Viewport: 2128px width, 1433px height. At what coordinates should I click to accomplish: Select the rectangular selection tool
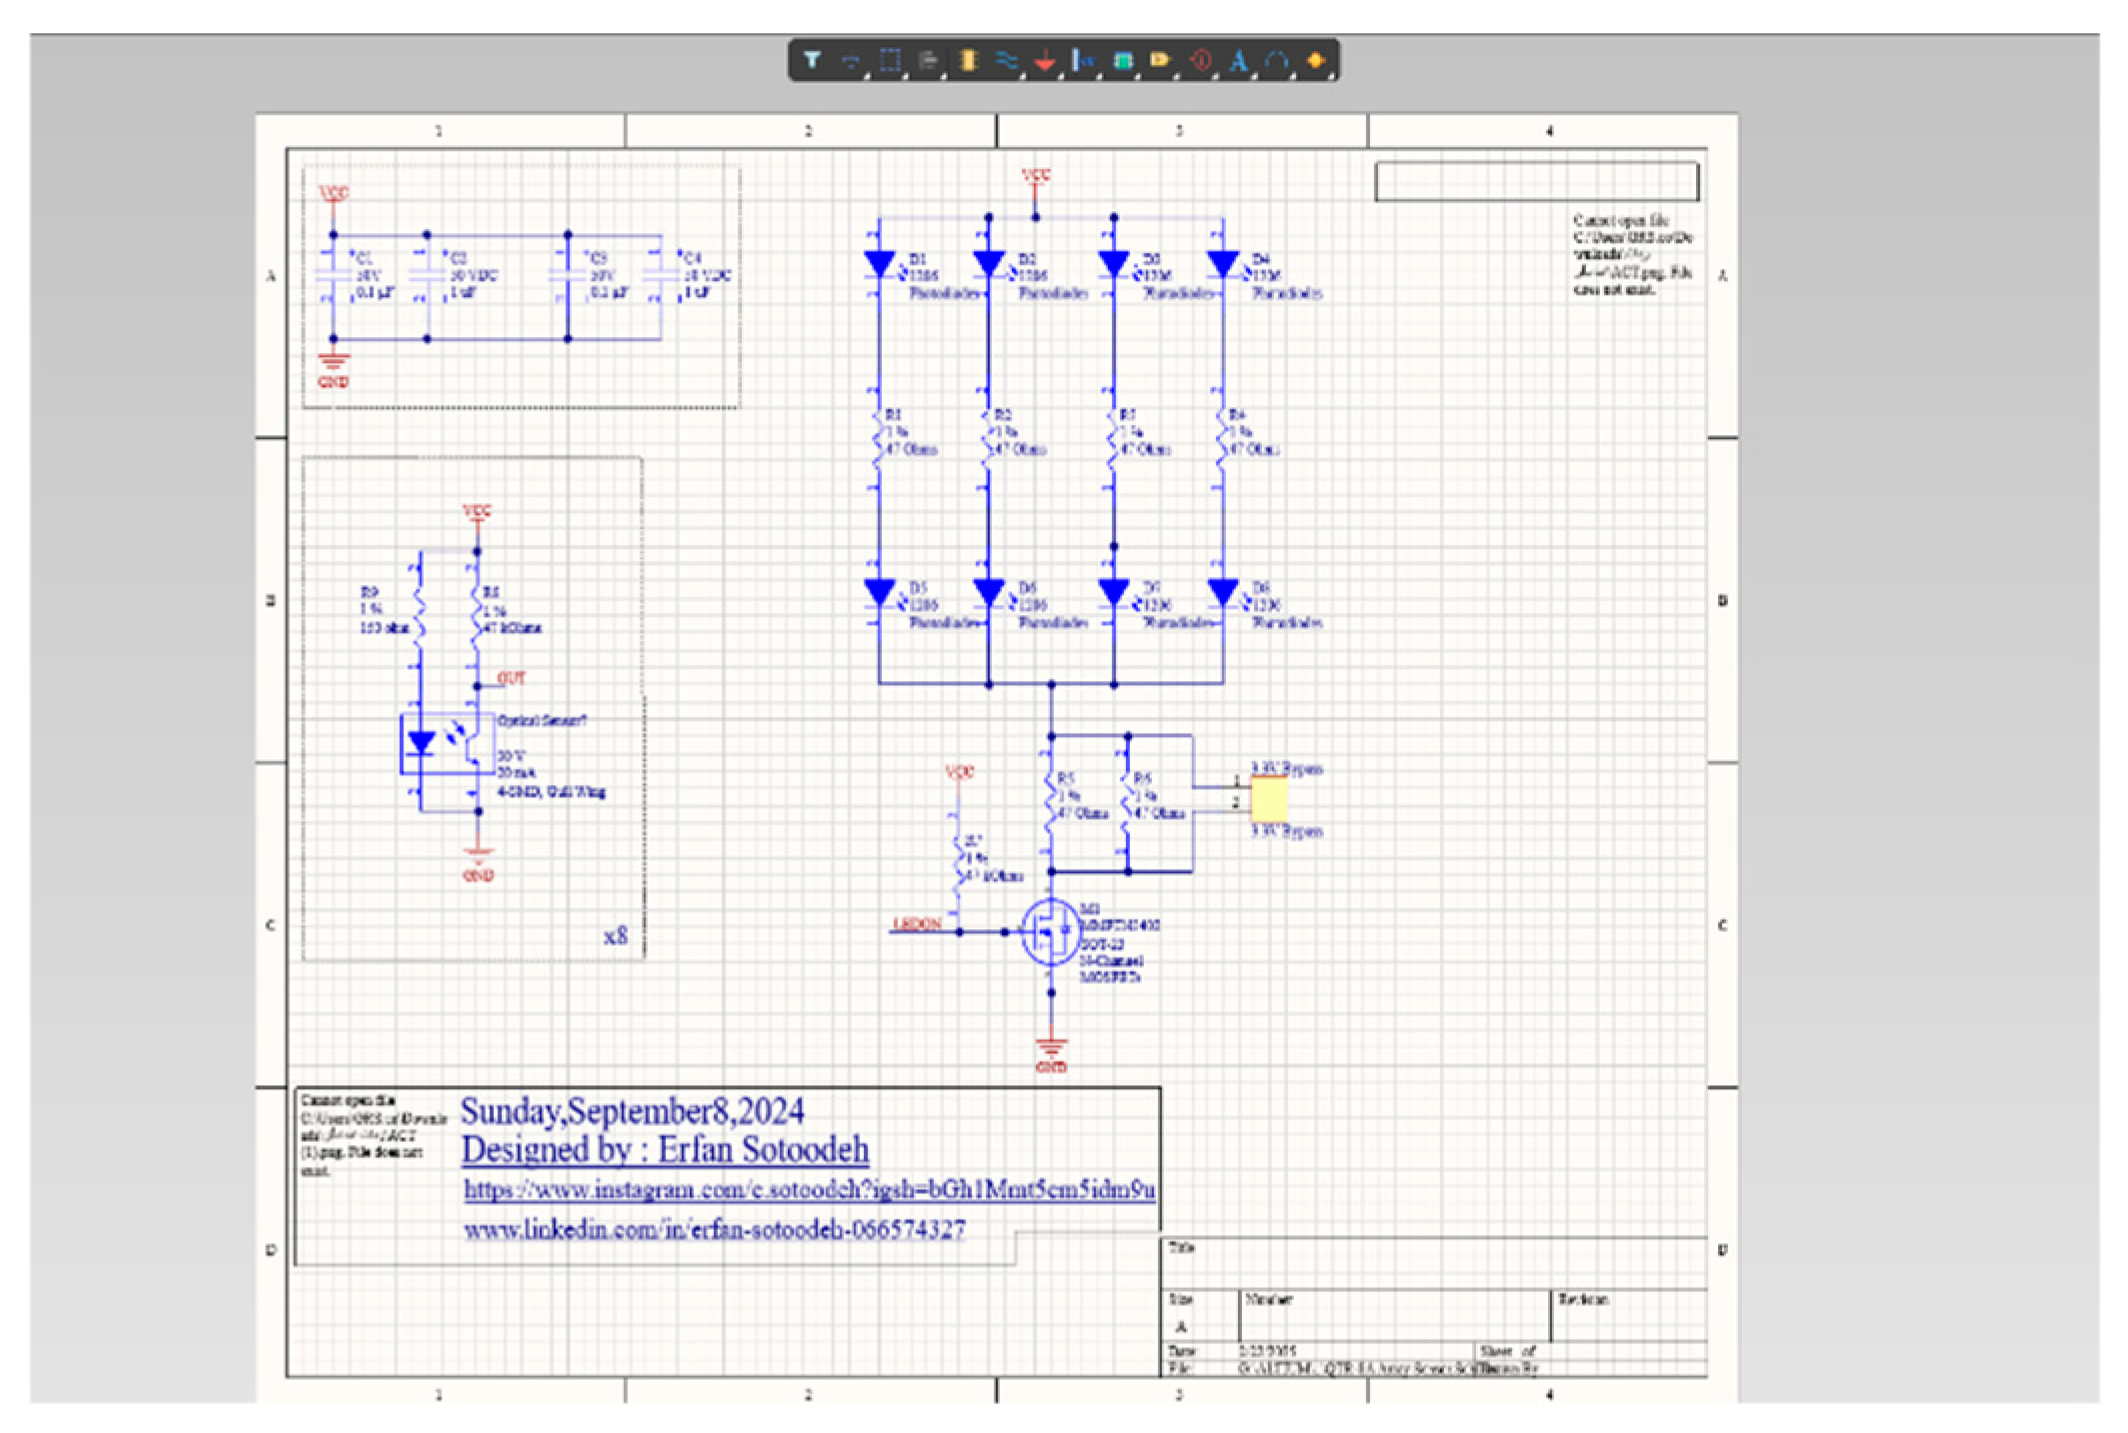891,60
